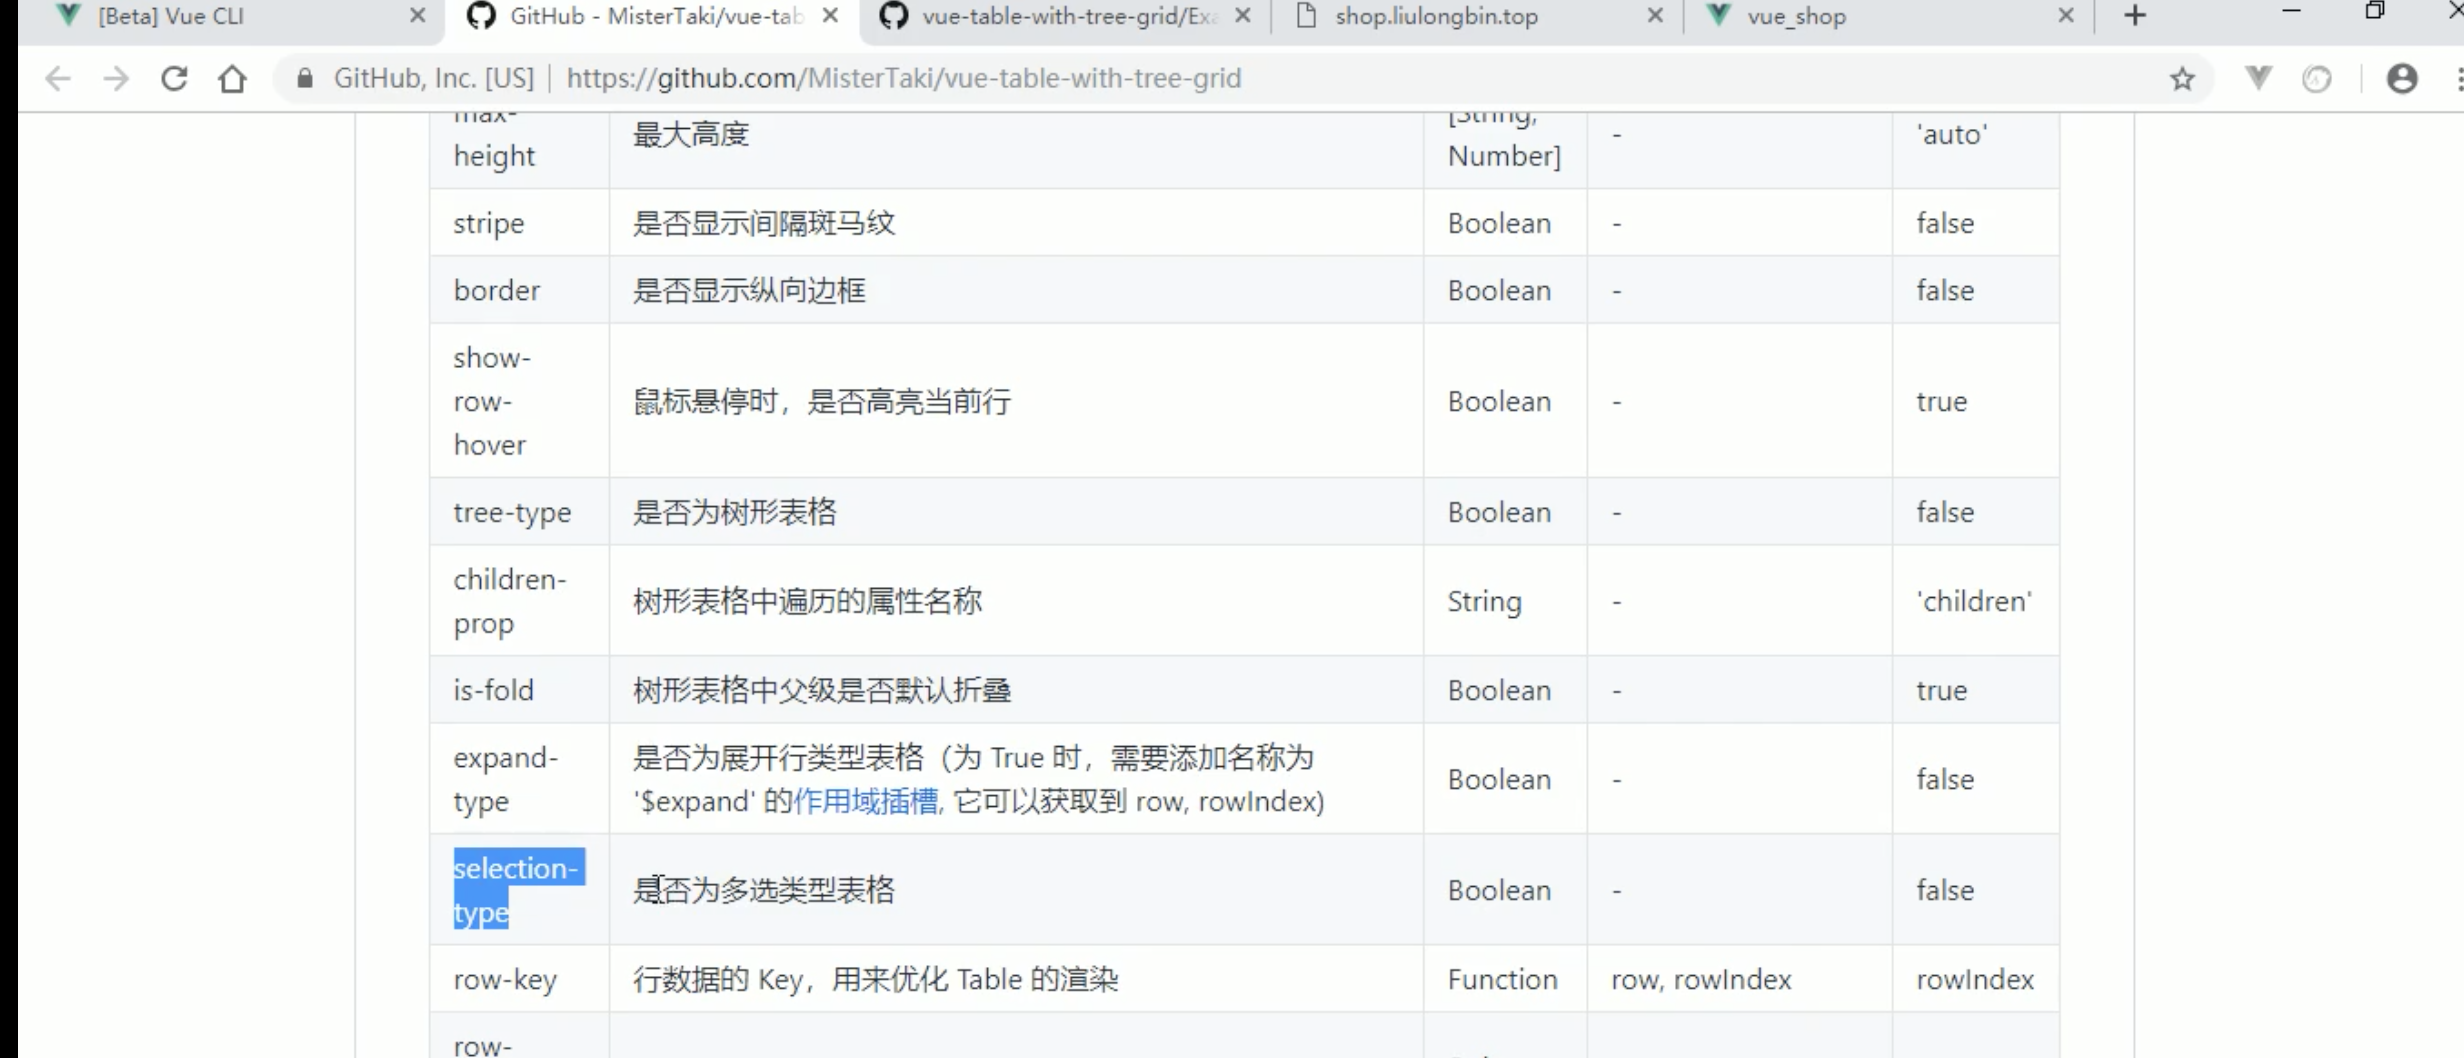This screenshot has width=2464, height=1058.
Task: Open a new browser tab
Action: coord(2135,16)
